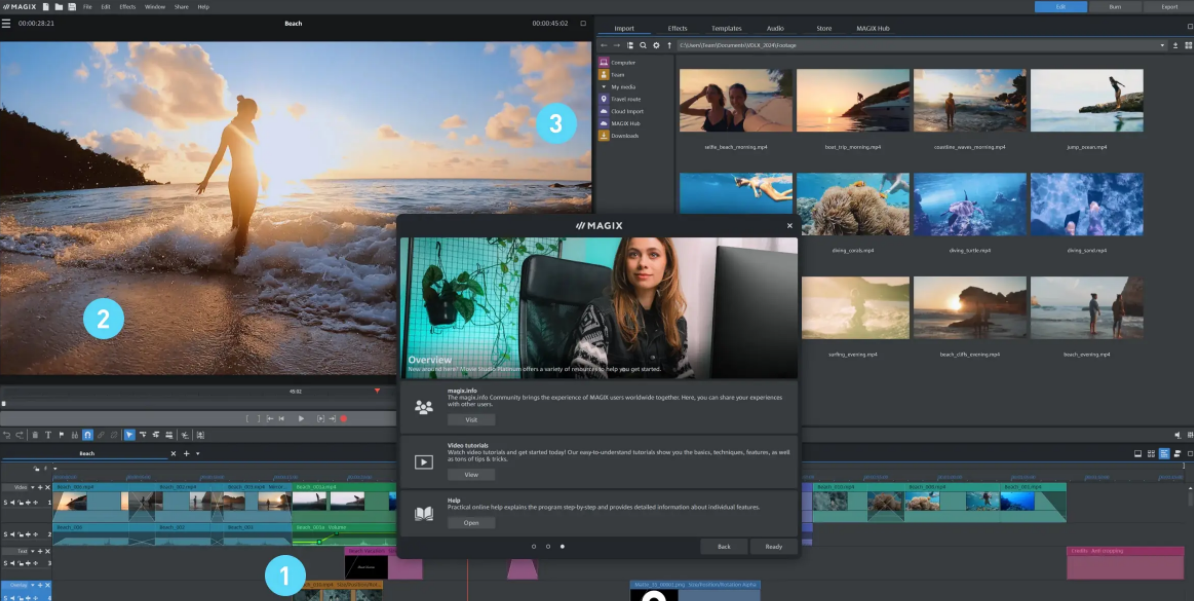The height and width of the screenshot is (601, 1194).
Task: Open the Downloads location in the sidebar
Action: (618, 136)
